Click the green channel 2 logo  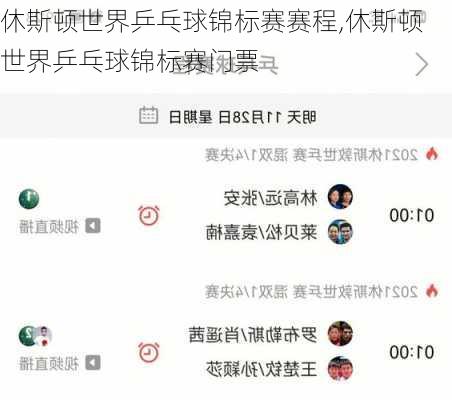[x=28, y=336]
